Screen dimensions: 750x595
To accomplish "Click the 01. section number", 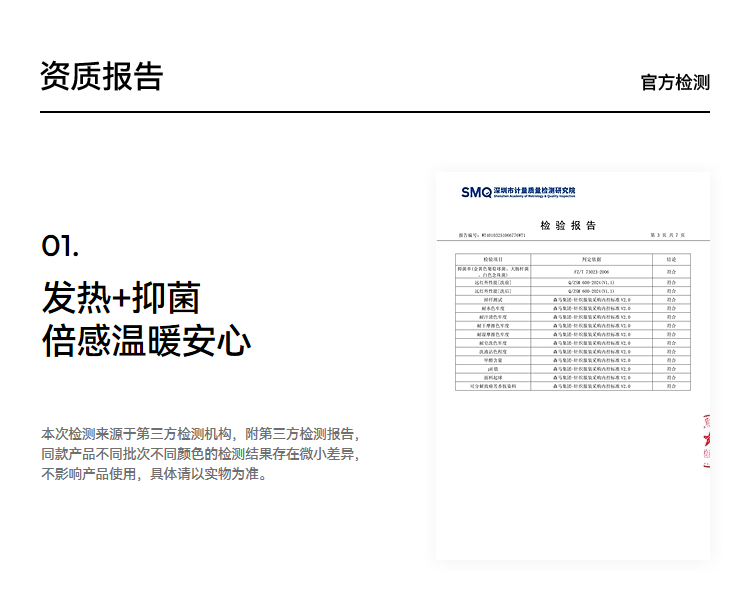I will (60, 246).
